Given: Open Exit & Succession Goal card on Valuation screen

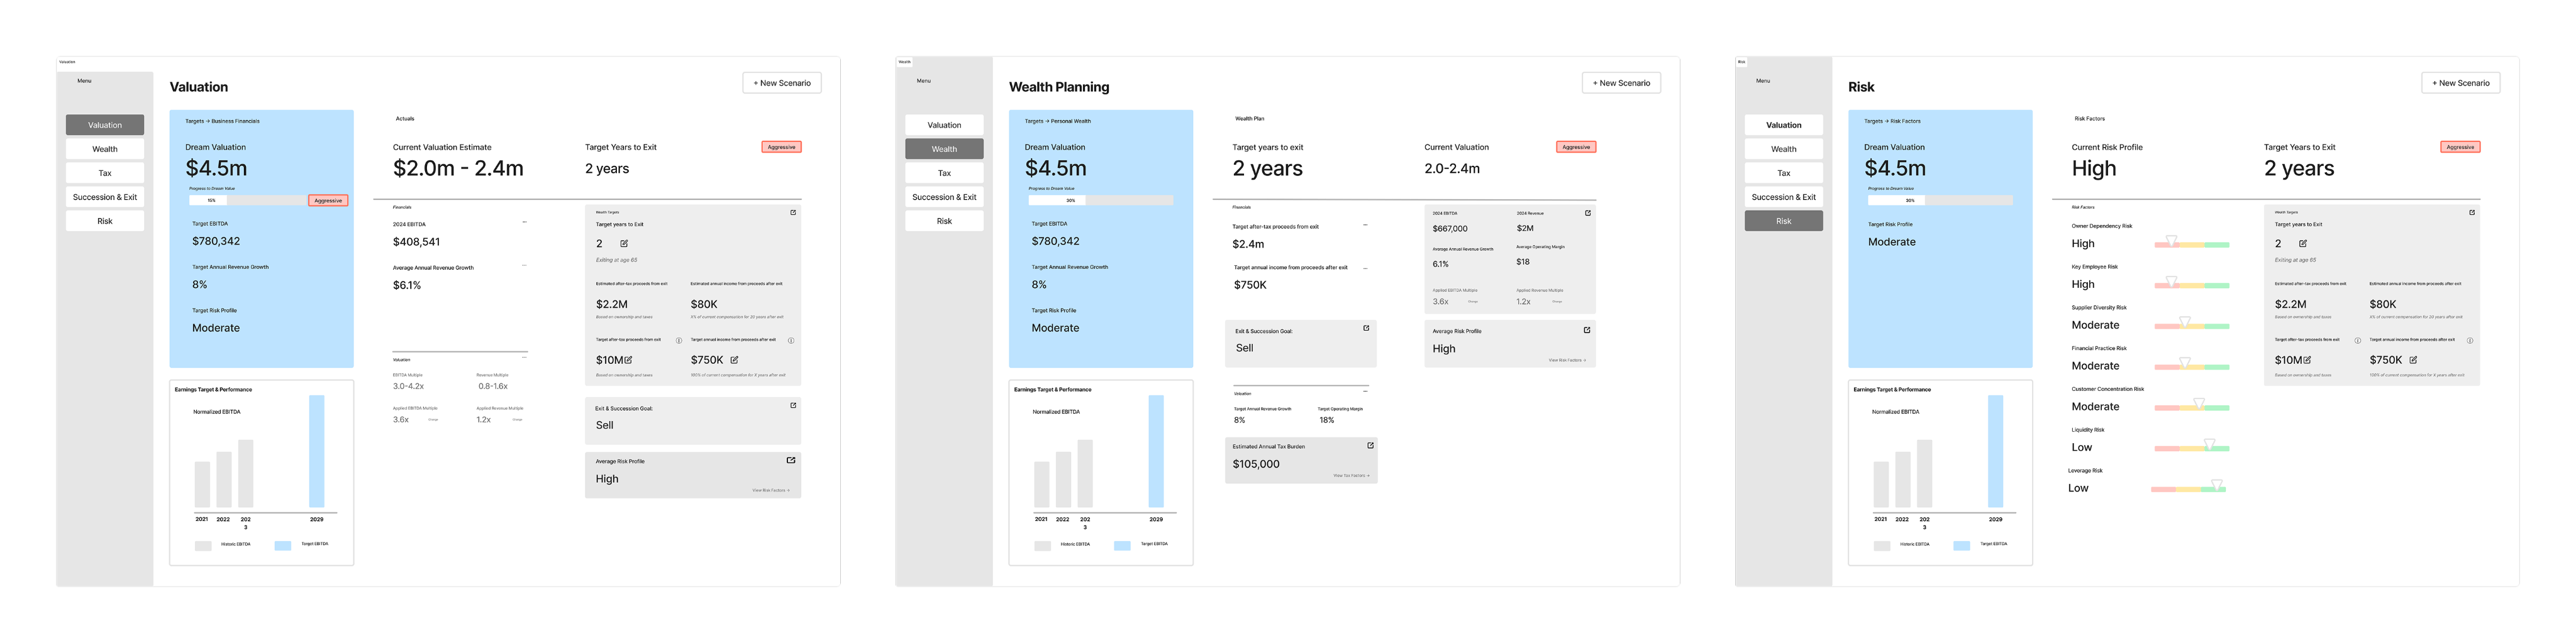Looking at the screenshot, I should tap(793, 405).
